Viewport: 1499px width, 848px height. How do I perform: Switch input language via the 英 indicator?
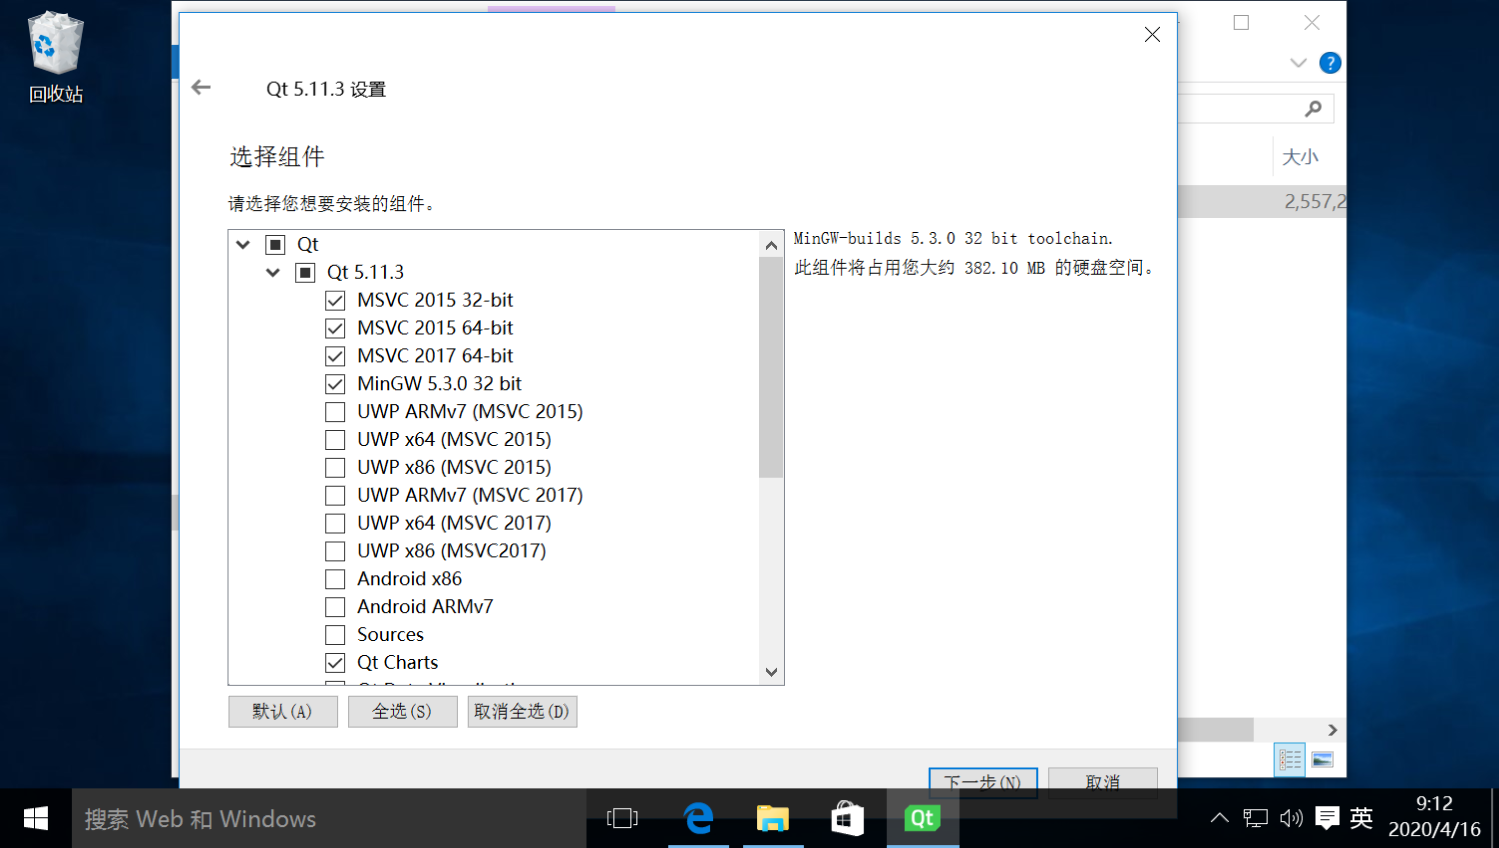click(1362, 817)
